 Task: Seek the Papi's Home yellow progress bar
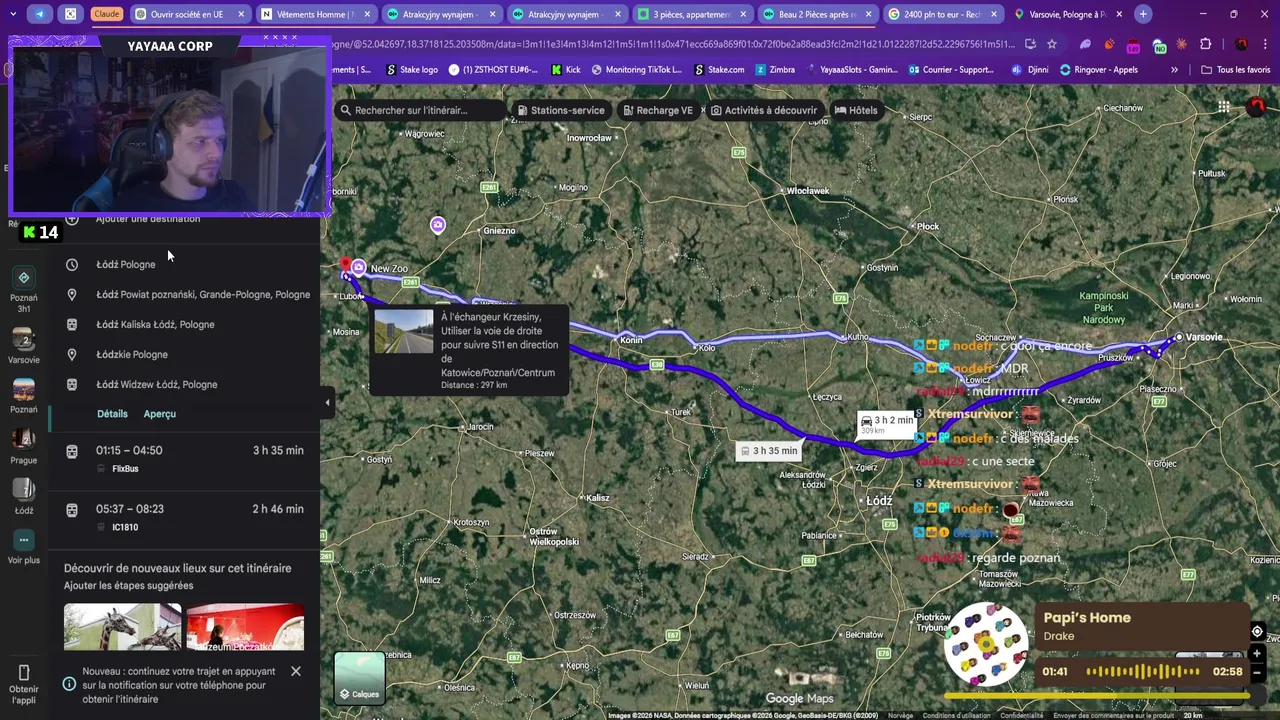[x=1096, y=695]
